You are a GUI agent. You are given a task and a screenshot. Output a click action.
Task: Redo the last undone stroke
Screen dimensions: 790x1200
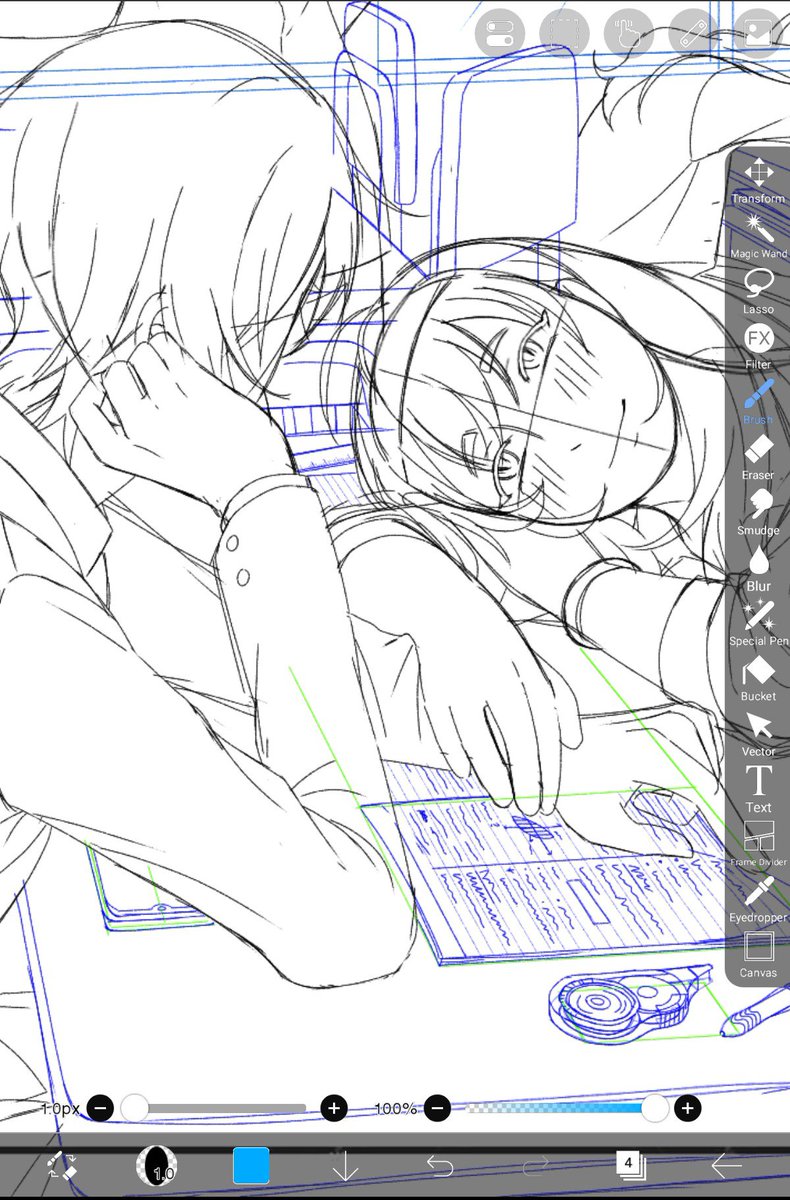[x=535, y=1166]
